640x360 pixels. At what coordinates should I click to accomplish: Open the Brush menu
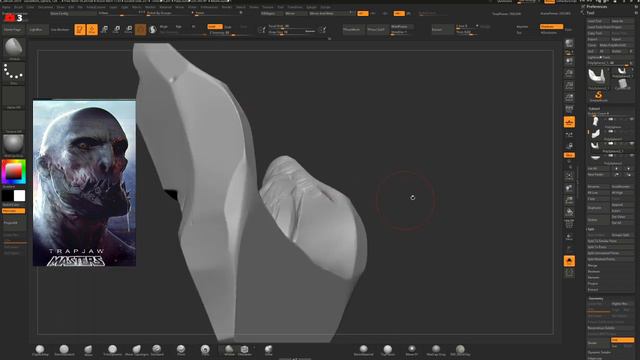point(19,7)
